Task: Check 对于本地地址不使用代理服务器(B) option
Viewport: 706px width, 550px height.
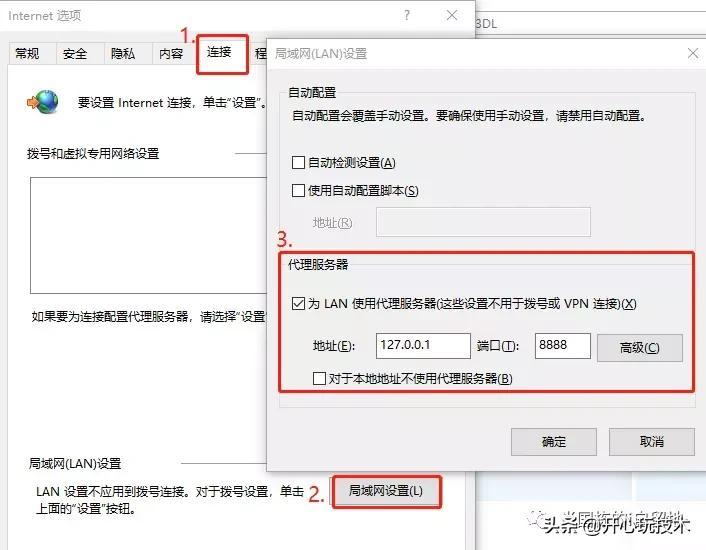Action: 319,378
